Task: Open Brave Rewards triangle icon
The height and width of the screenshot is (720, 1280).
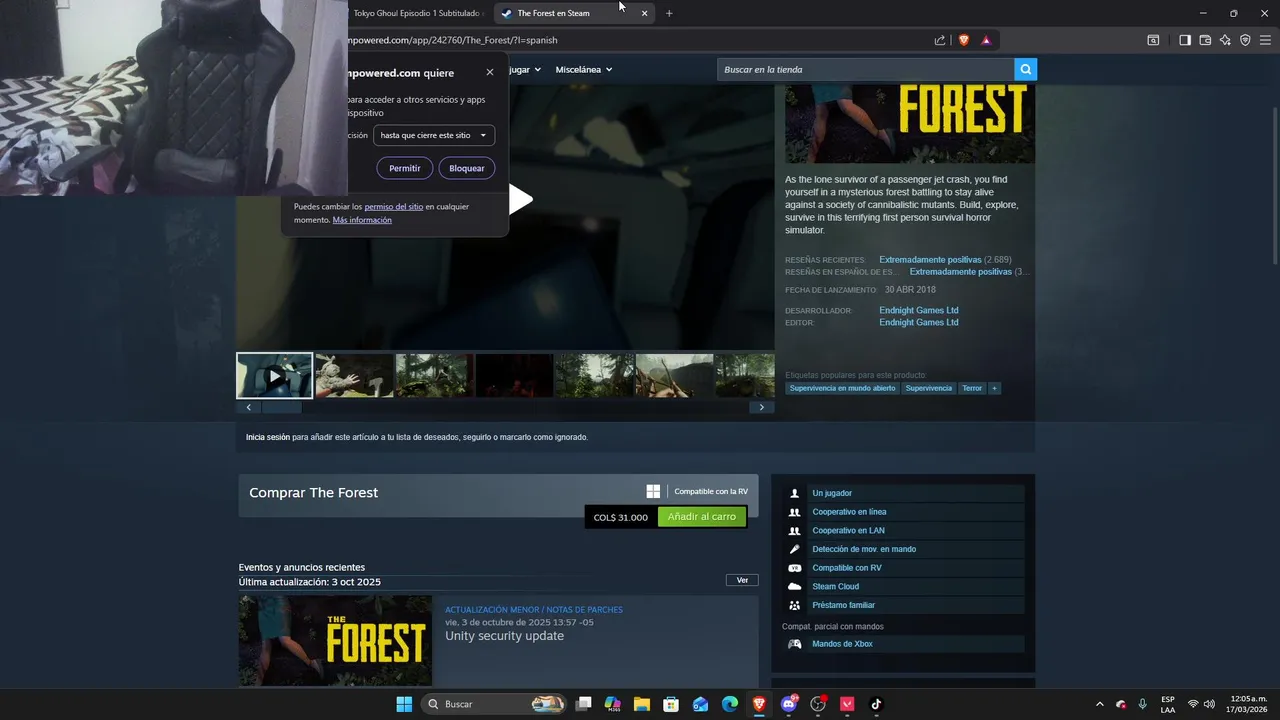Action: [x=986, y=40]
